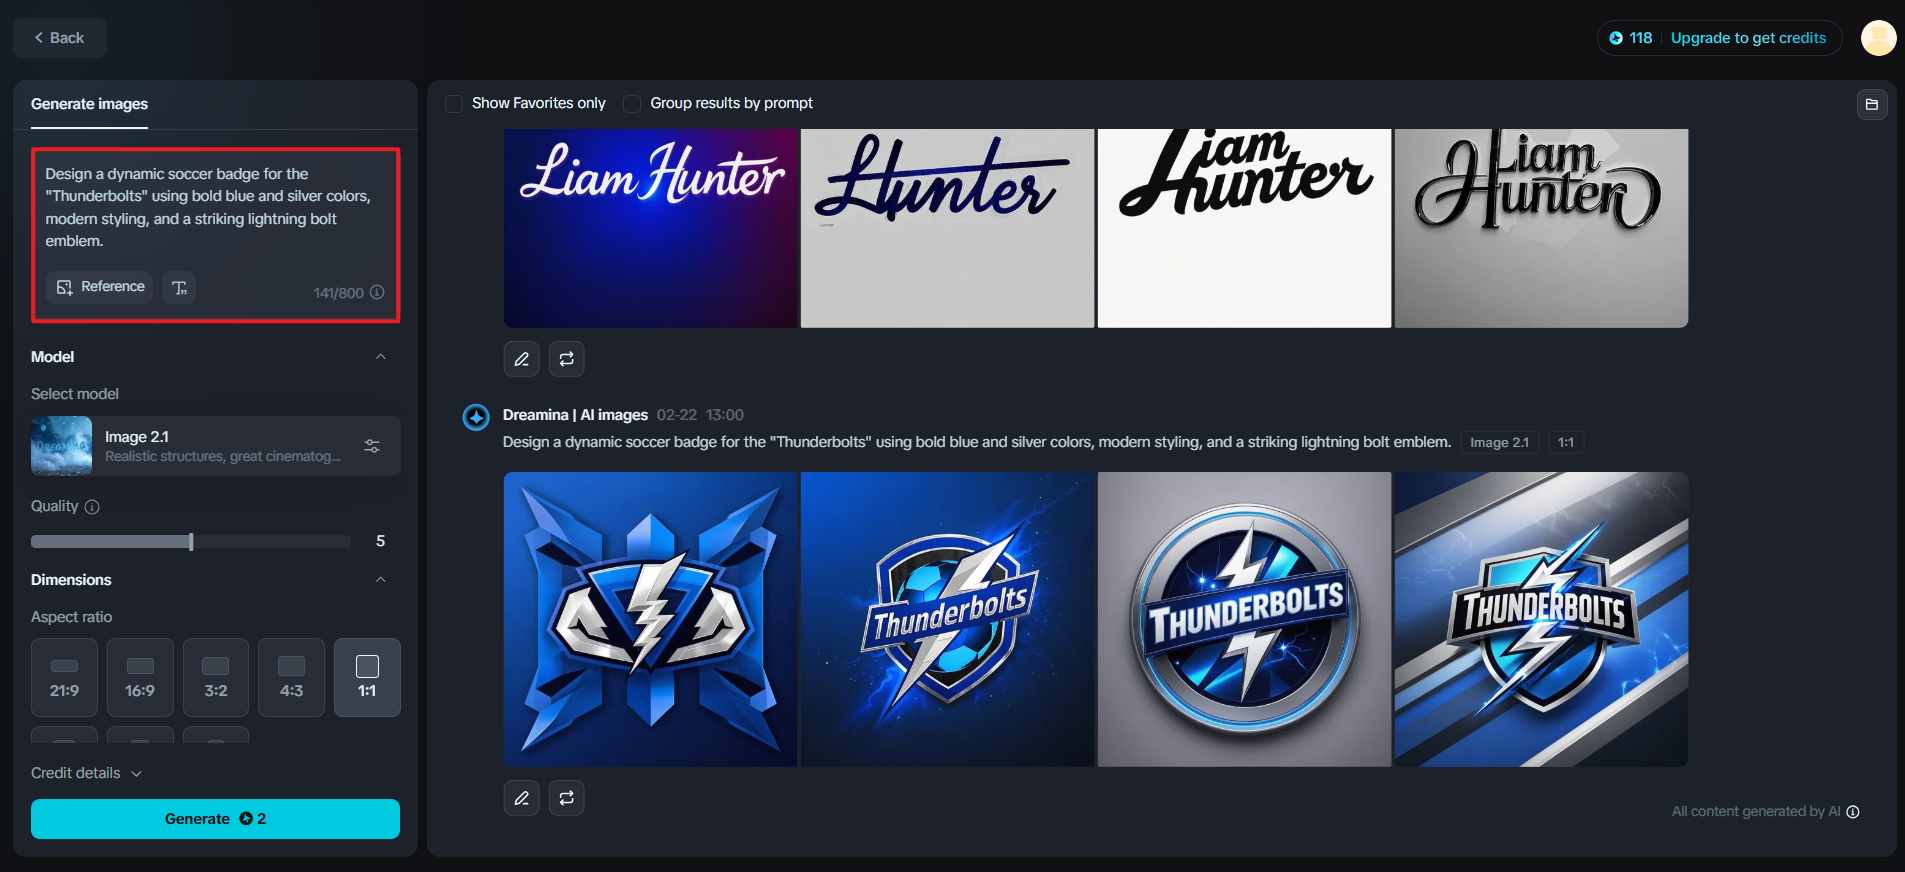Collapse the Dimensions section

pos(381,580)
